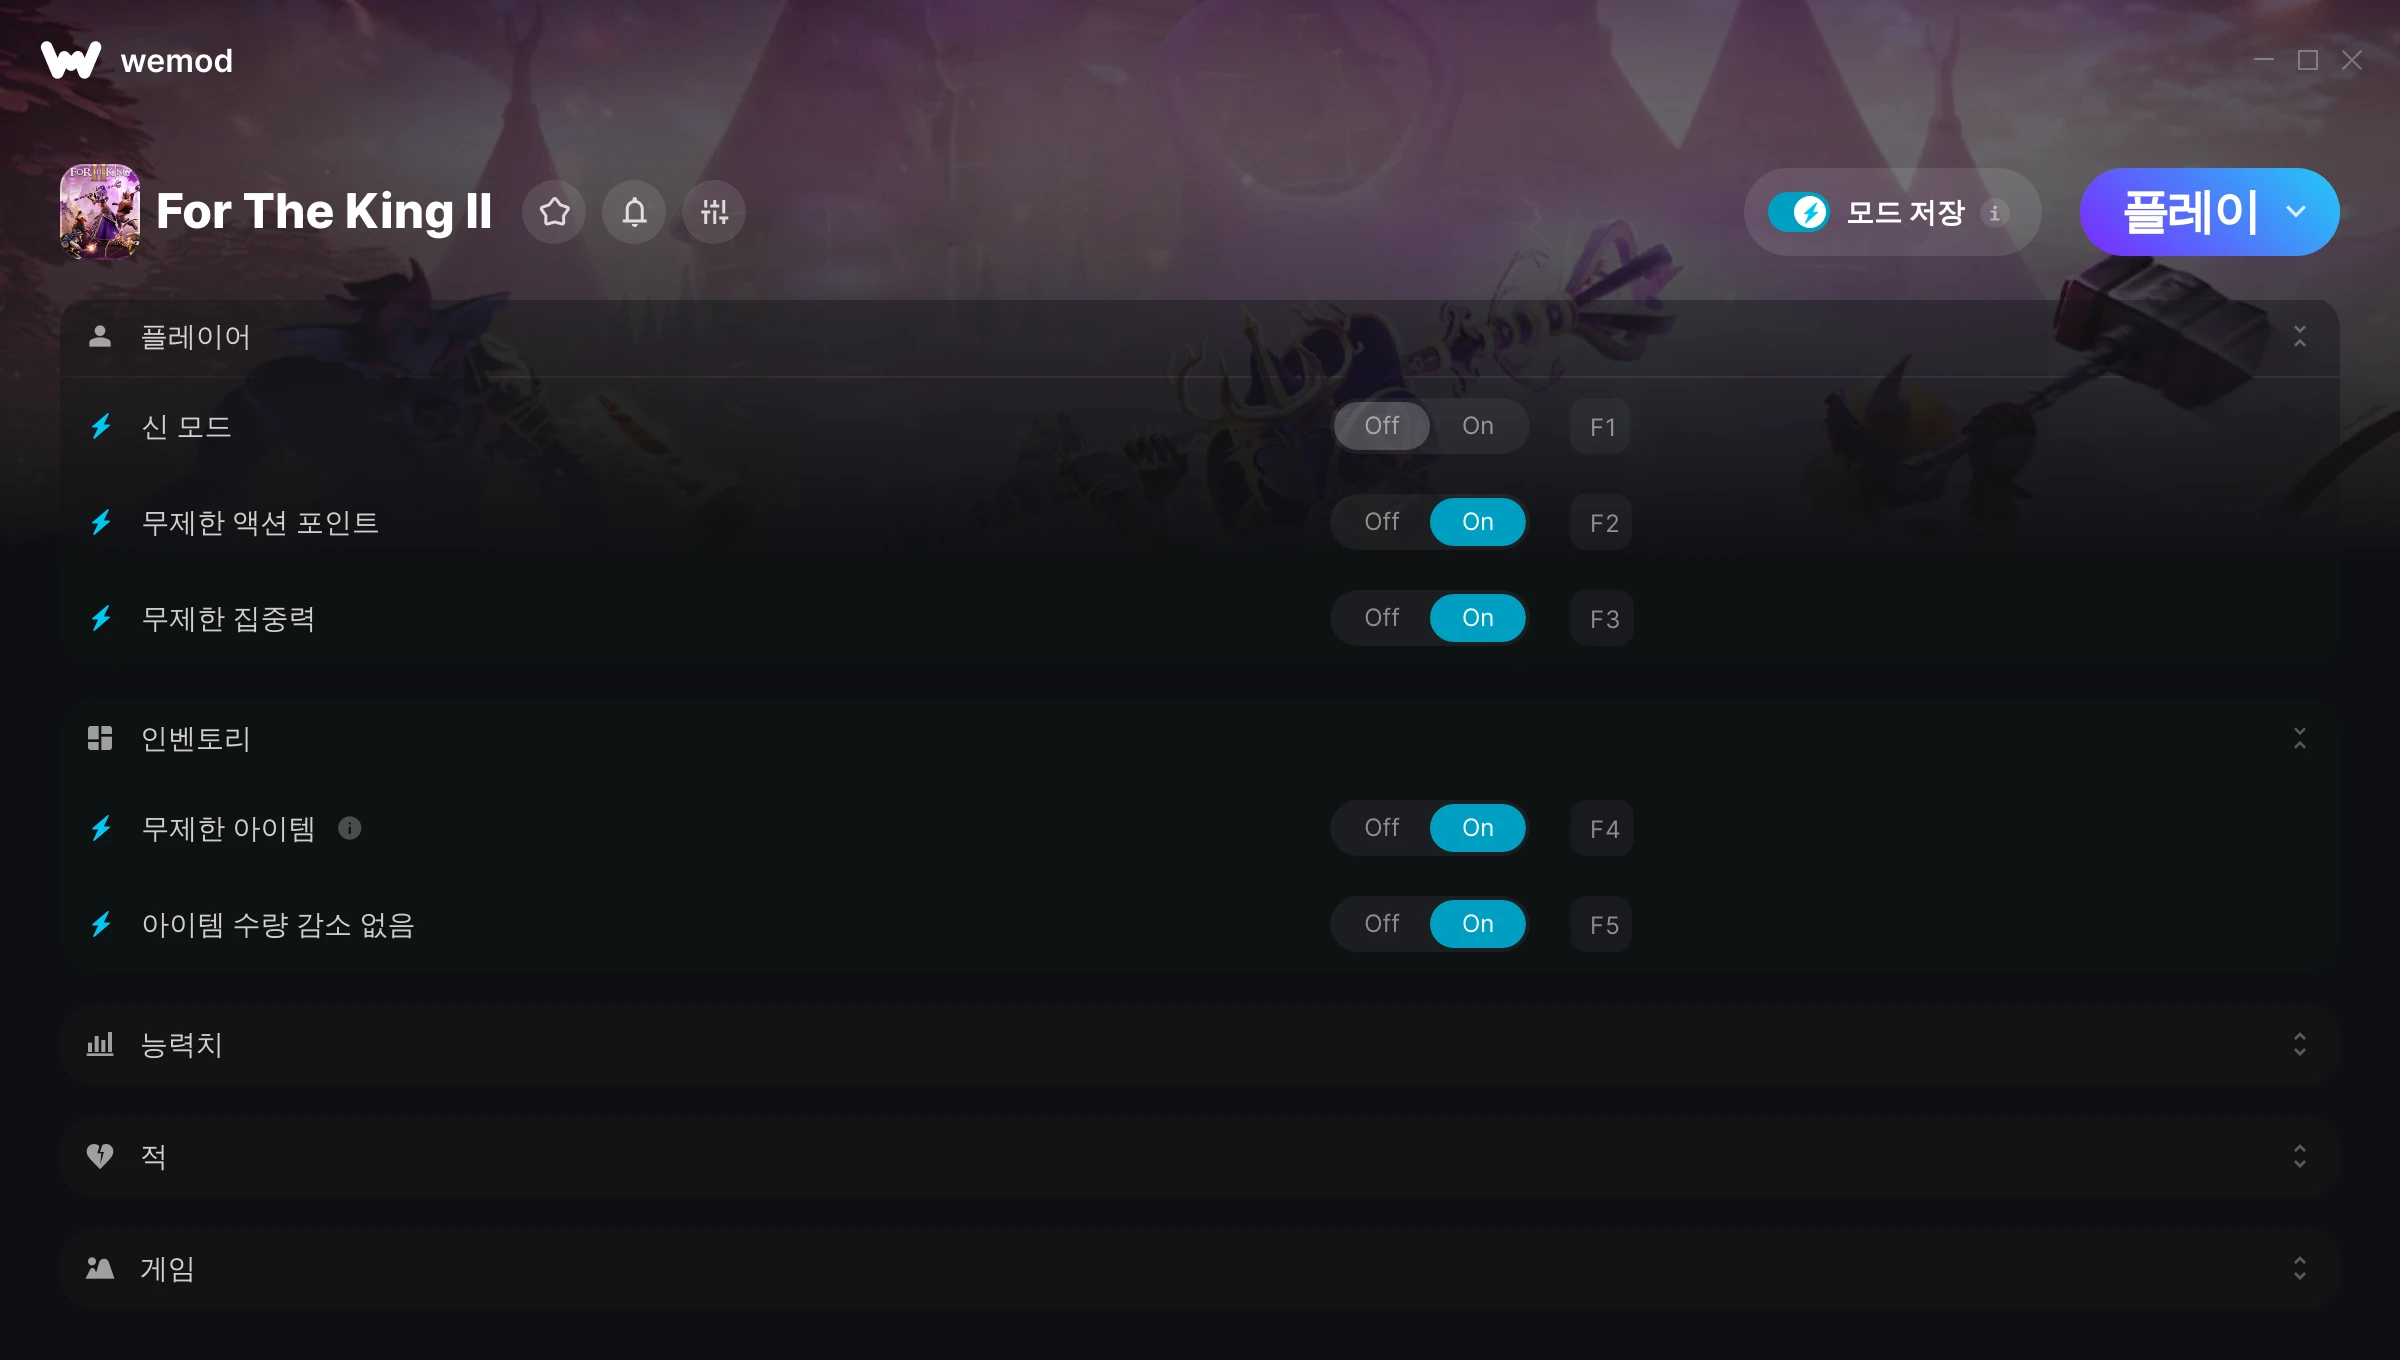Open the notification bell icon
The image size is (2400, 1360).
[634, 212]
